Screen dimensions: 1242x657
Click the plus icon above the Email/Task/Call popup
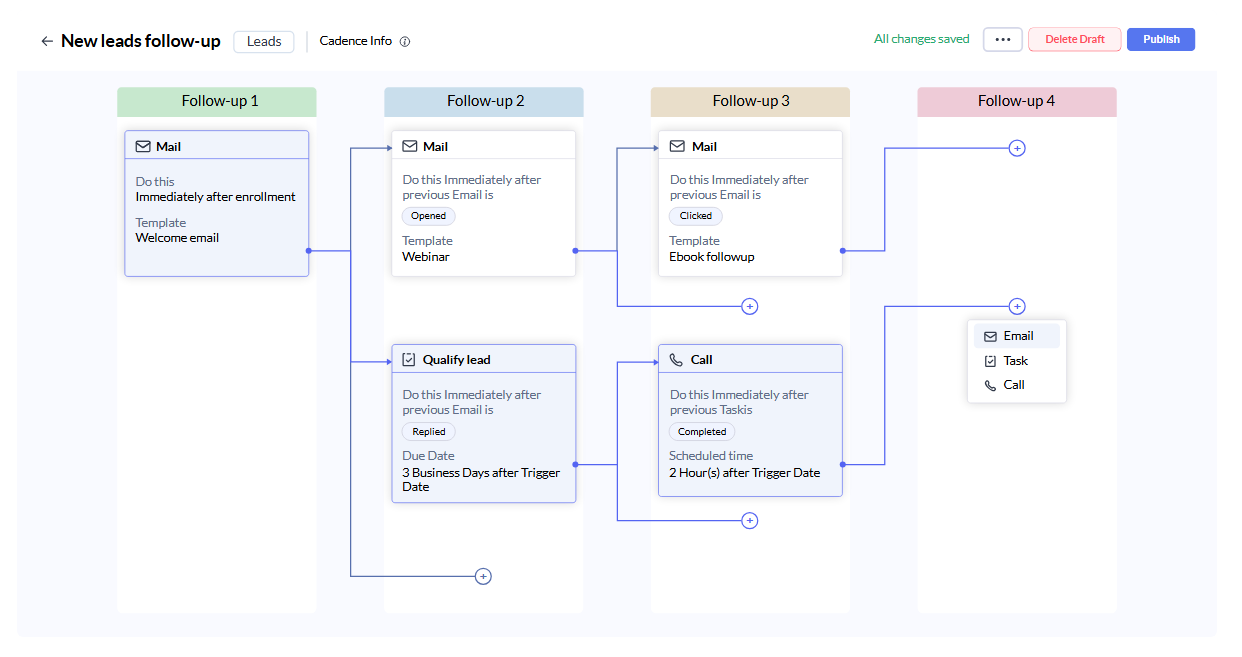pos(1017,306)
